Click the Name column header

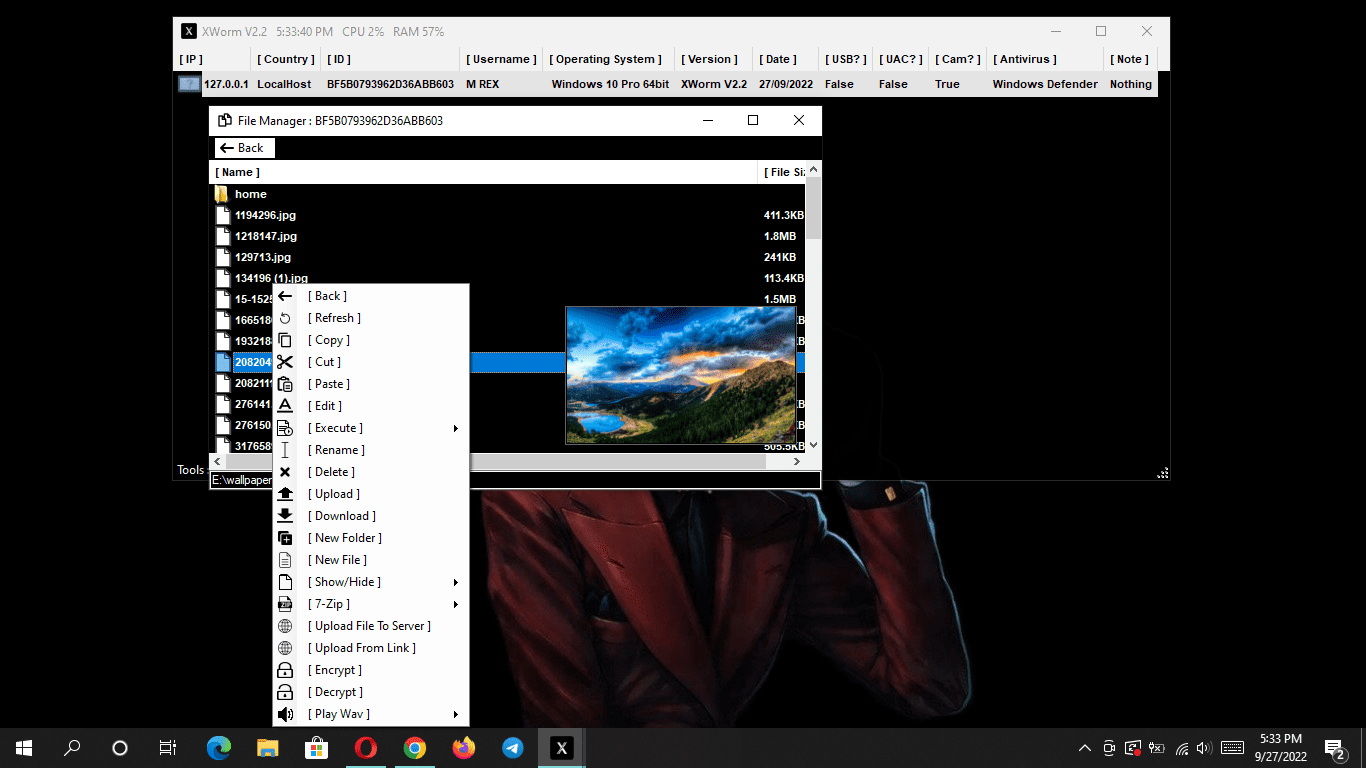click(x=237, y=172)
